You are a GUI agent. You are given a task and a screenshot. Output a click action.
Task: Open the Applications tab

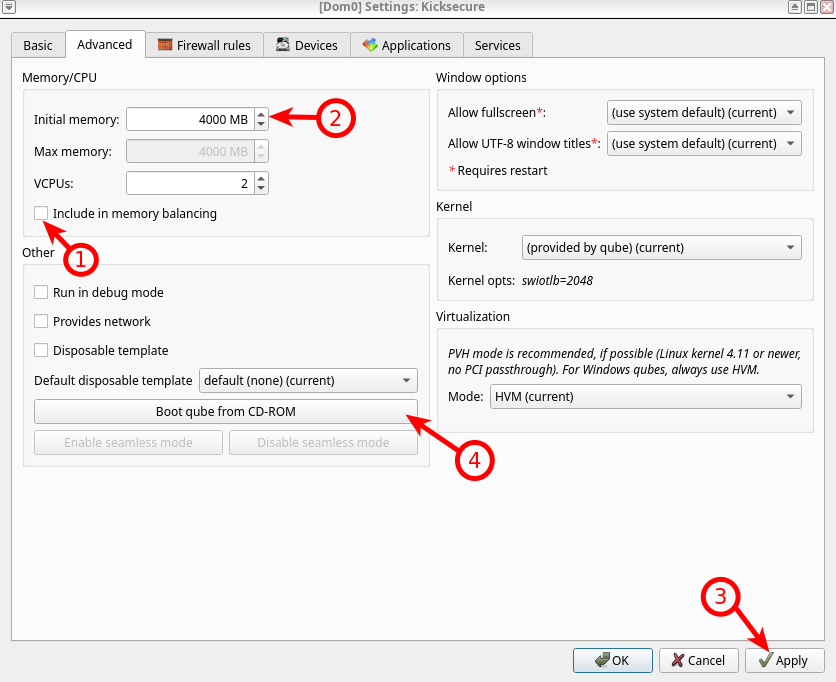[x=406, y=45]
